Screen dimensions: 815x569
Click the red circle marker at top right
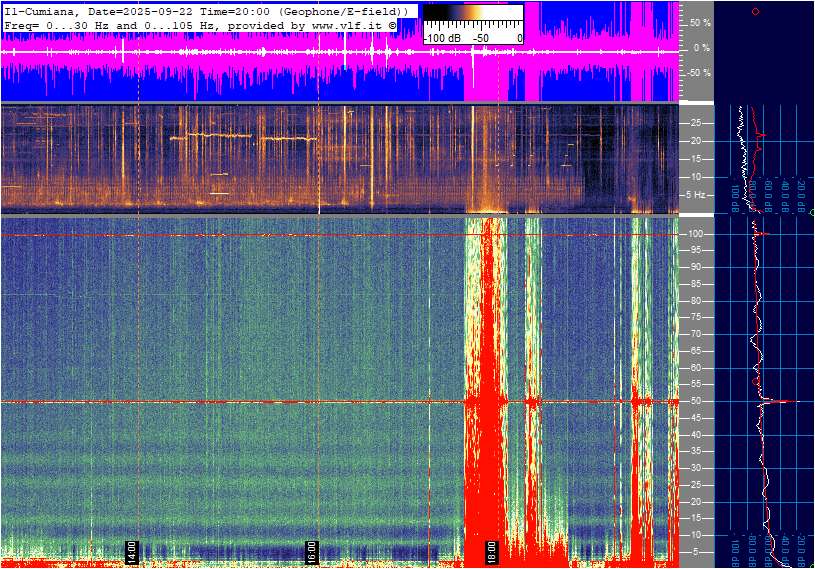[x=756, y=11]
